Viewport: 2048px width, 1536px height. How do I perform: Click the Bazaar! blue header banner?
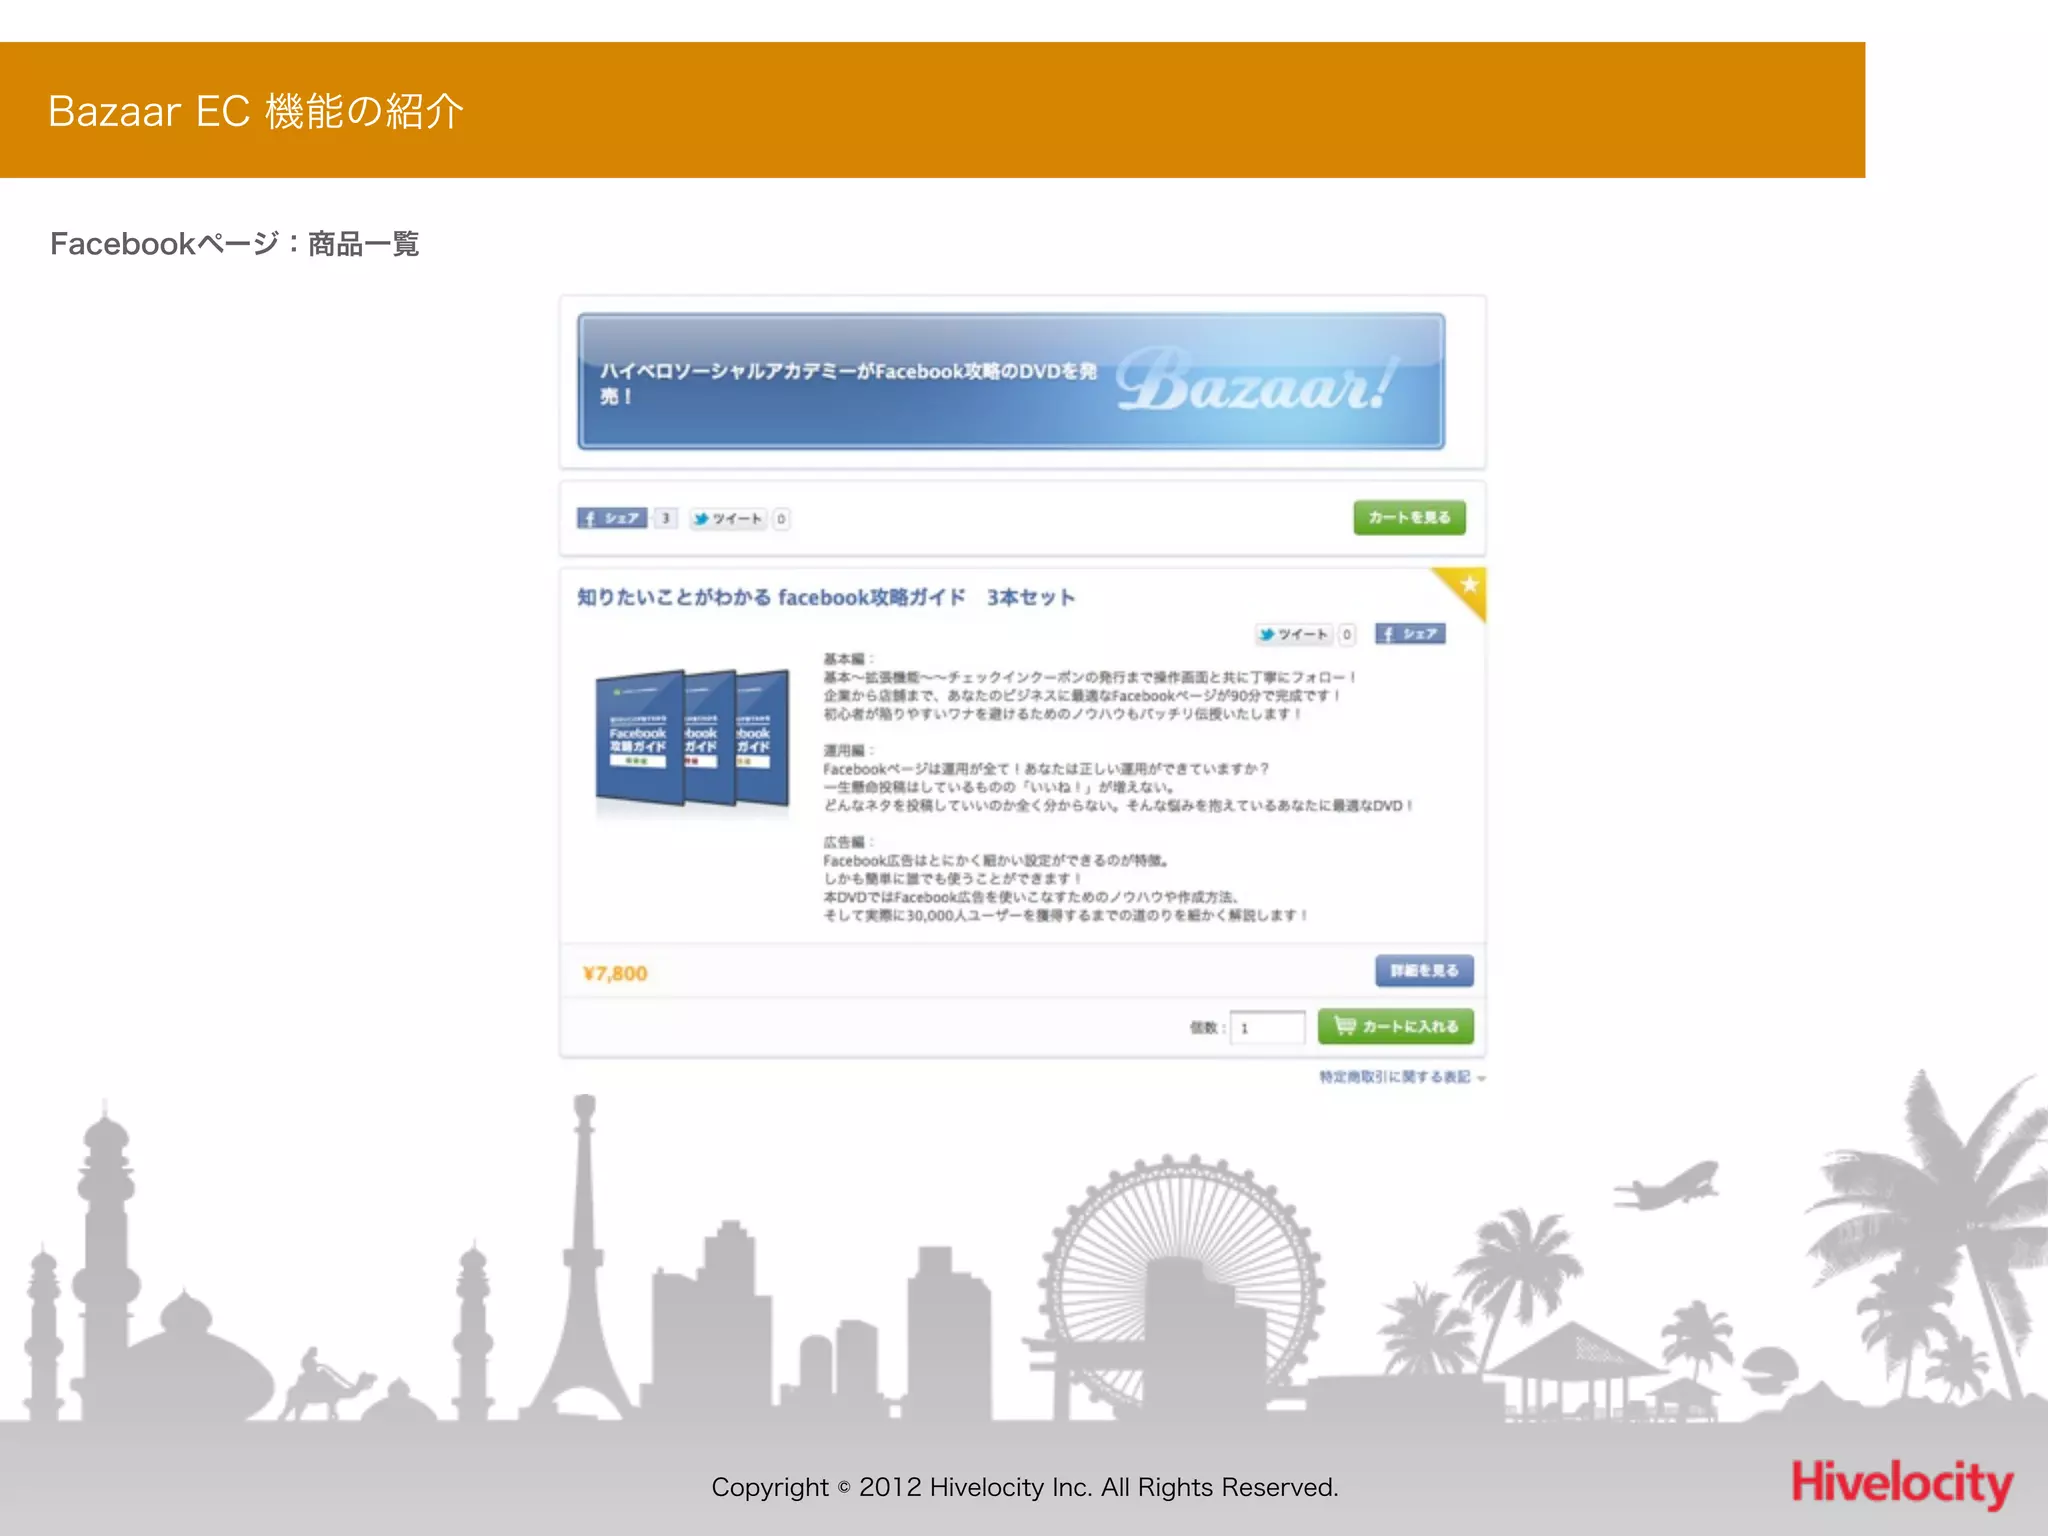(x=1011, y=381)
